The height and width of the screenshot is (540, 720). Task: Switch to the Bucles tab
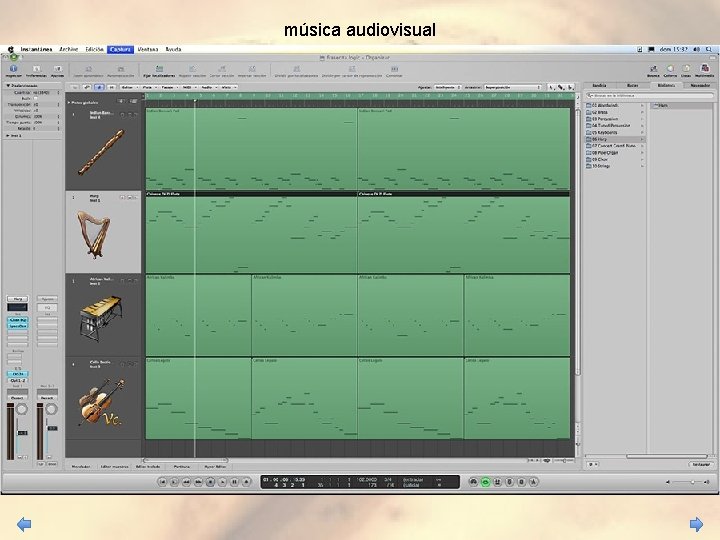point(632,85)
